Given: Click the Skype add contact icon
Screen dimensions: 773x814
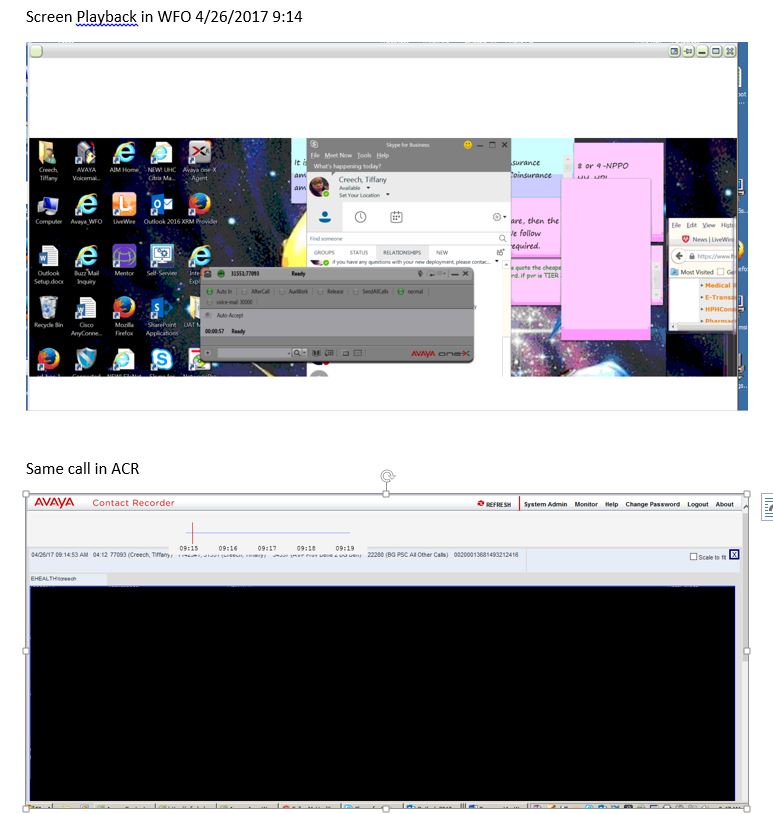Looking at the screenshot, I should pyautogui.click(x=500, y=252).
